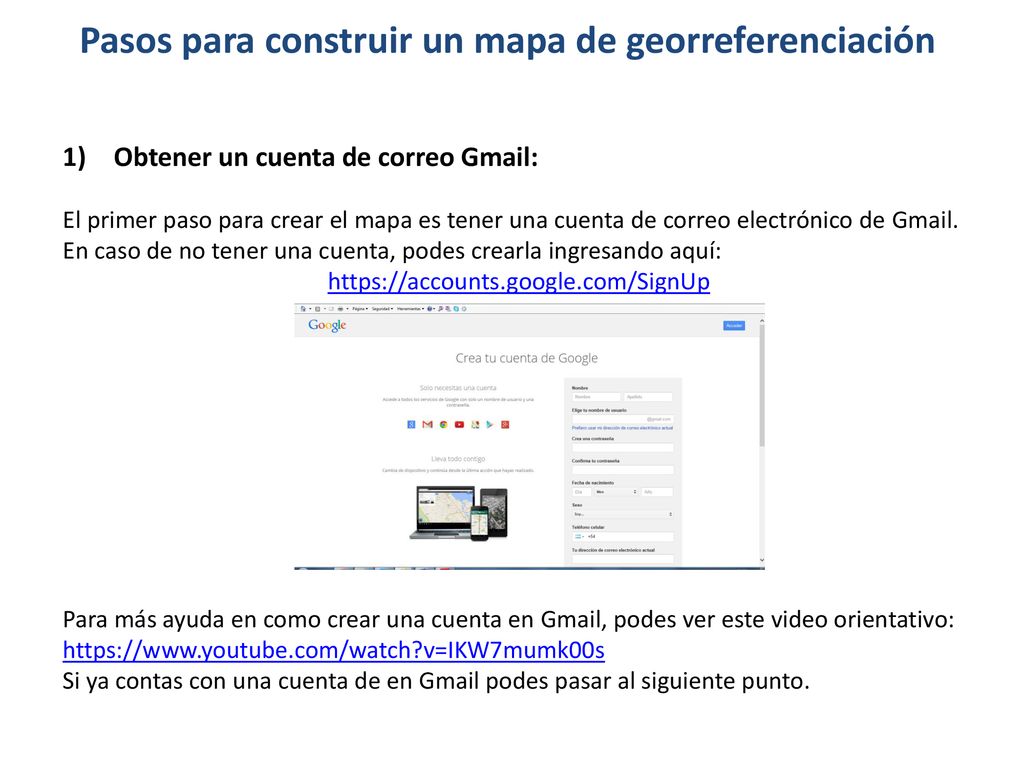Screen dimensions: 1024x768
Task: Open the Sexo dropdown
Action: click(622, 514)
